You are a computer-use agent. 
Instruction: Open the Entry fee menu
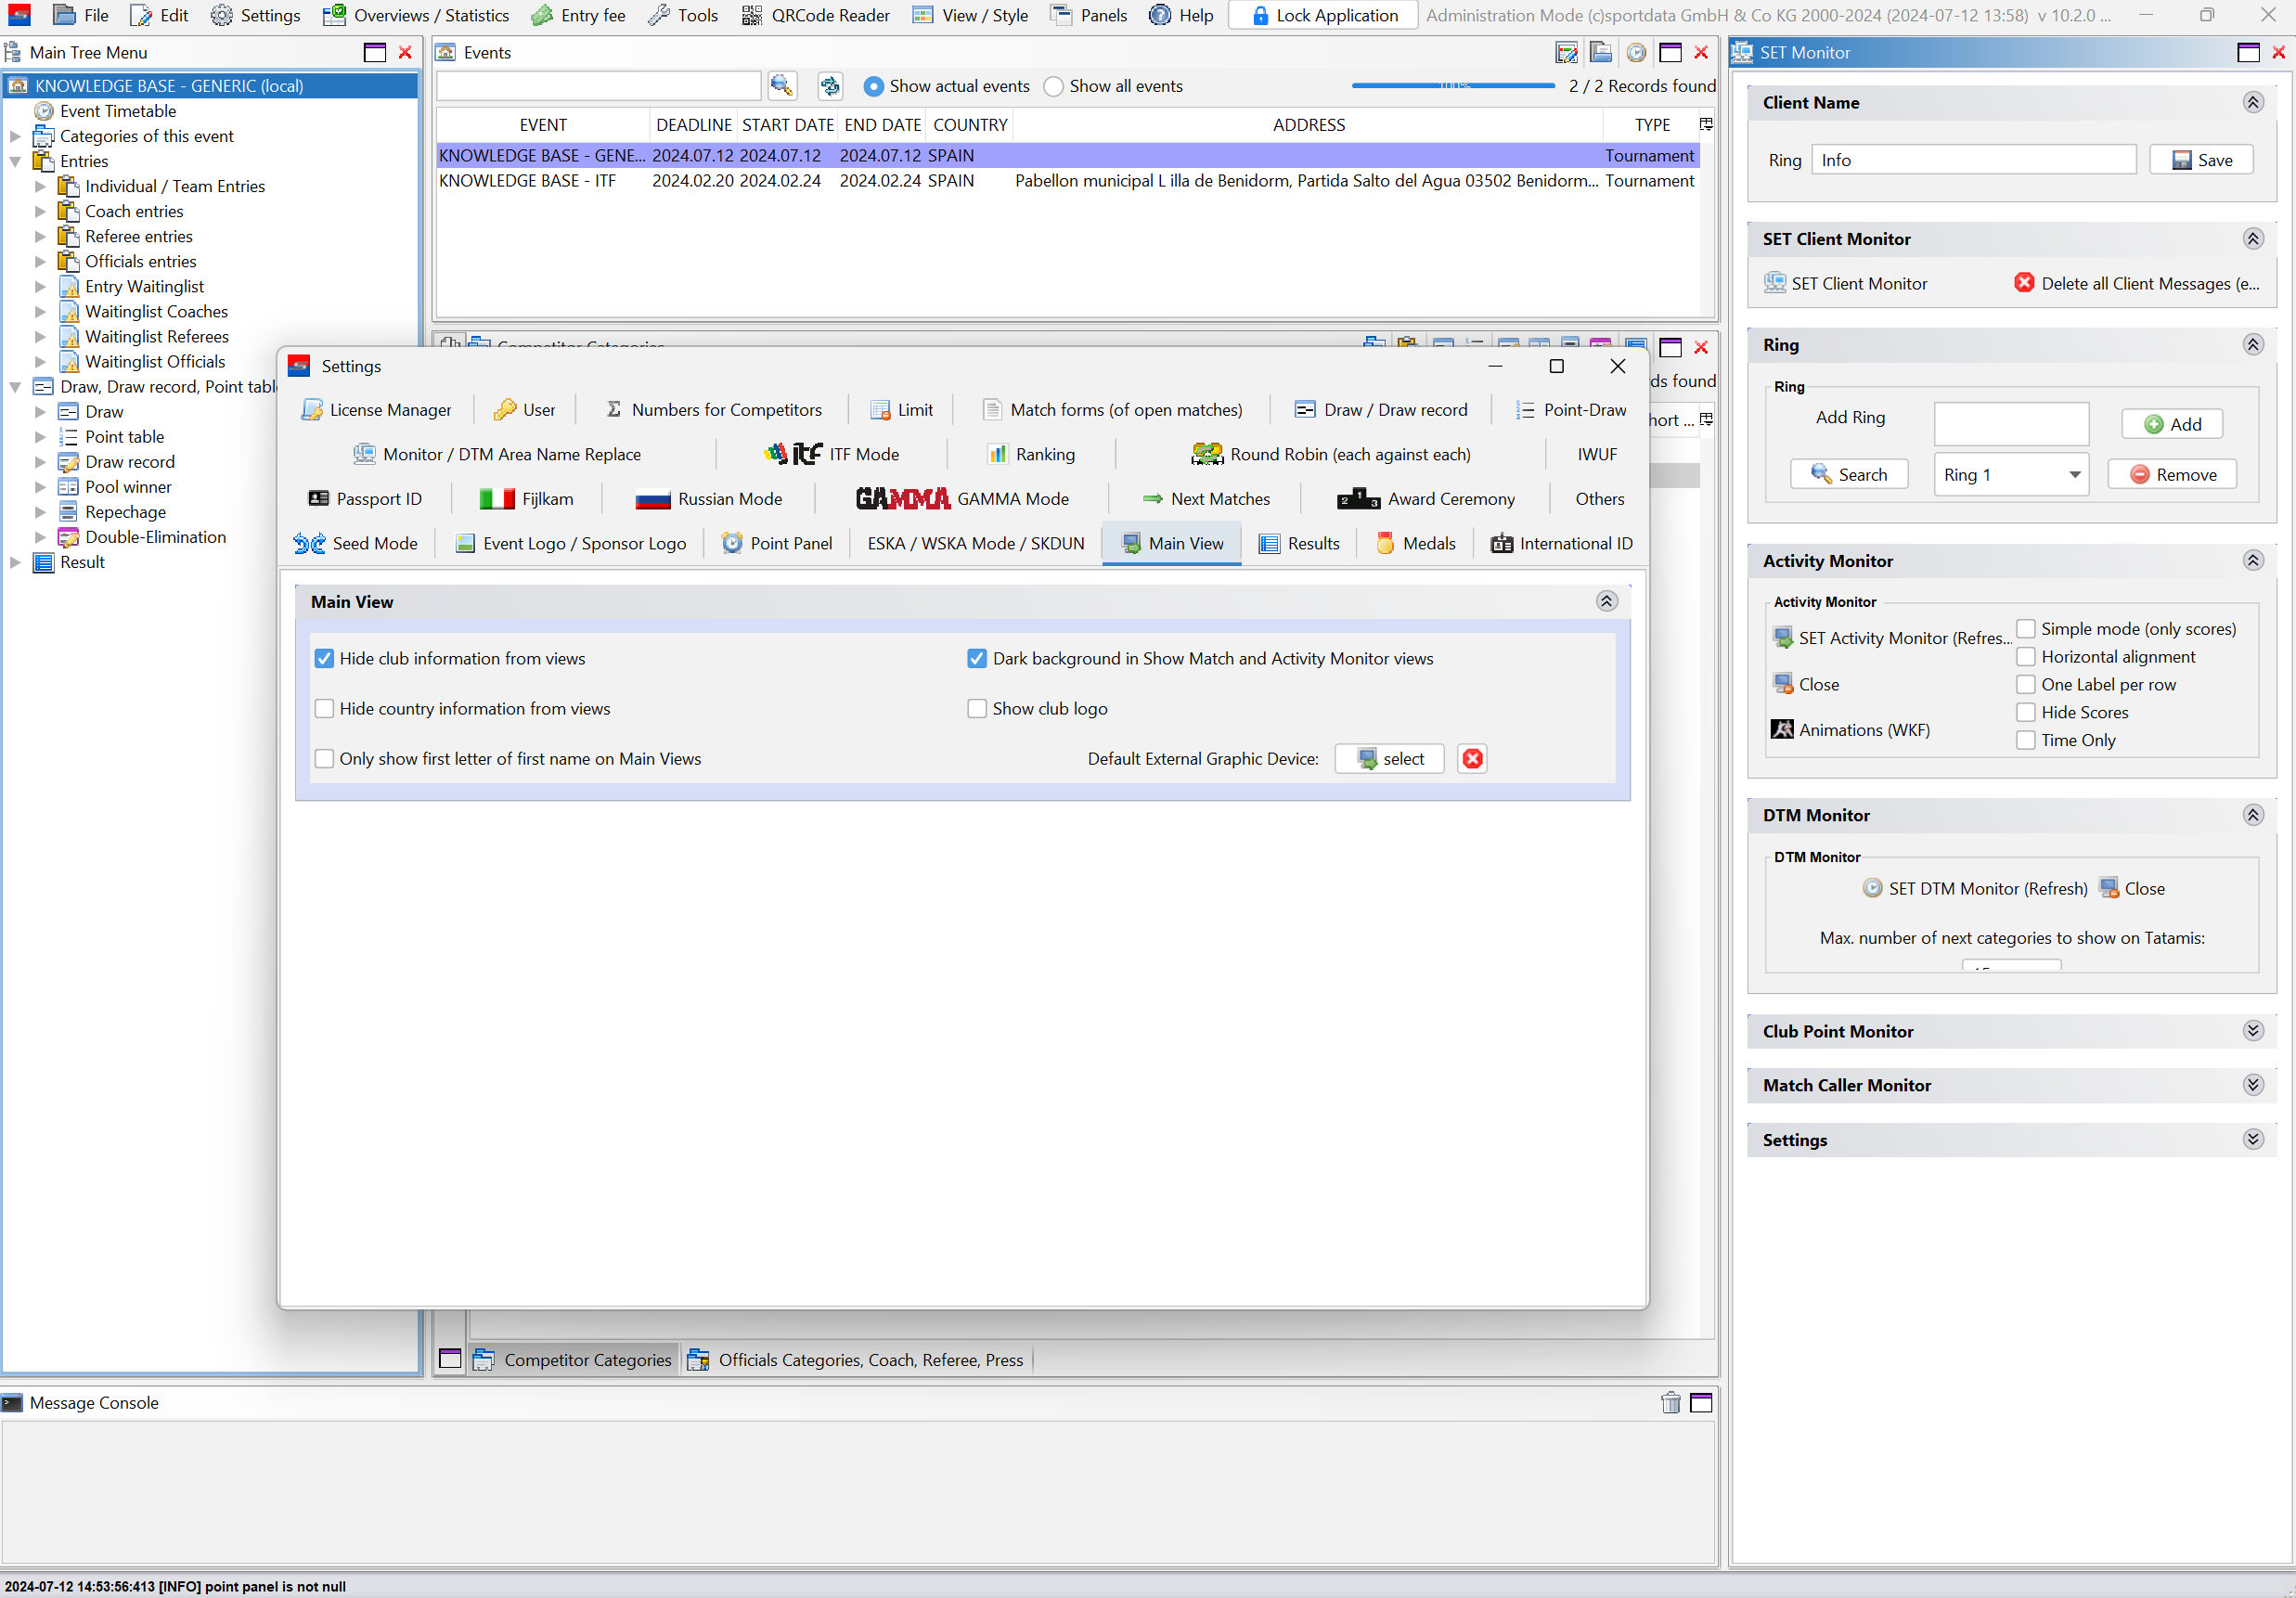point(578,15)
